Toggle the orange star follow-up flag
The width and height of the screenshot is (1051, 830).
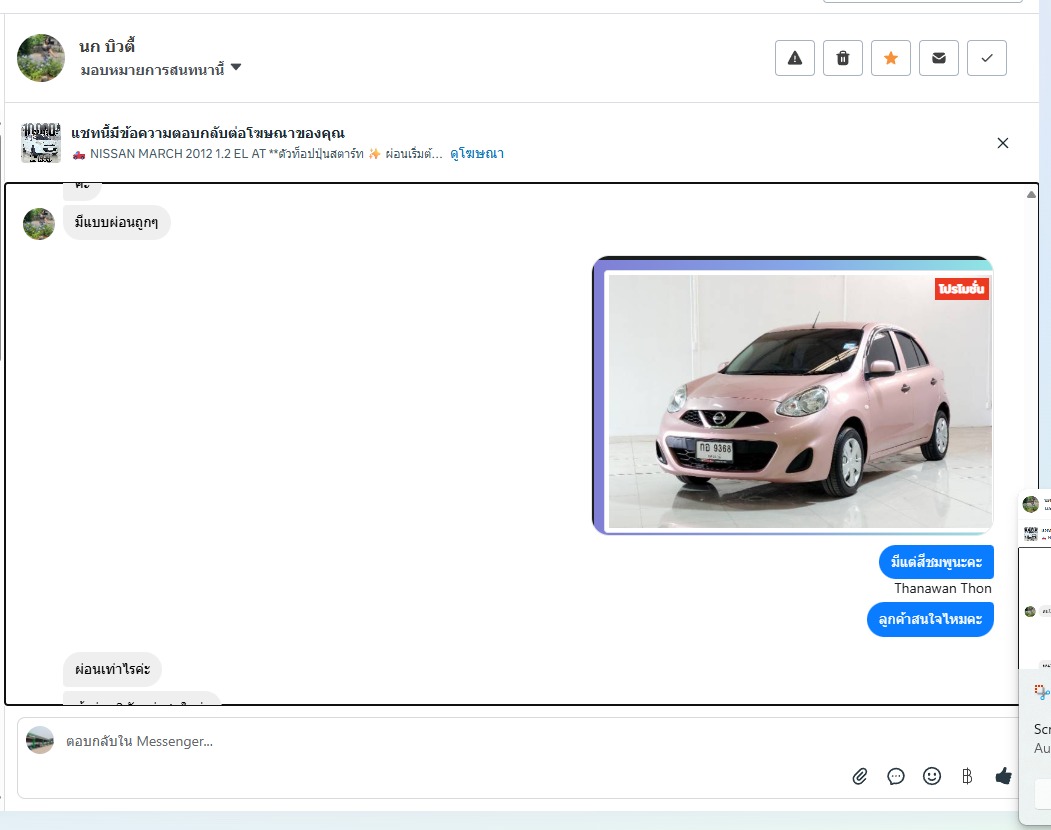click(x=891, y=58)
